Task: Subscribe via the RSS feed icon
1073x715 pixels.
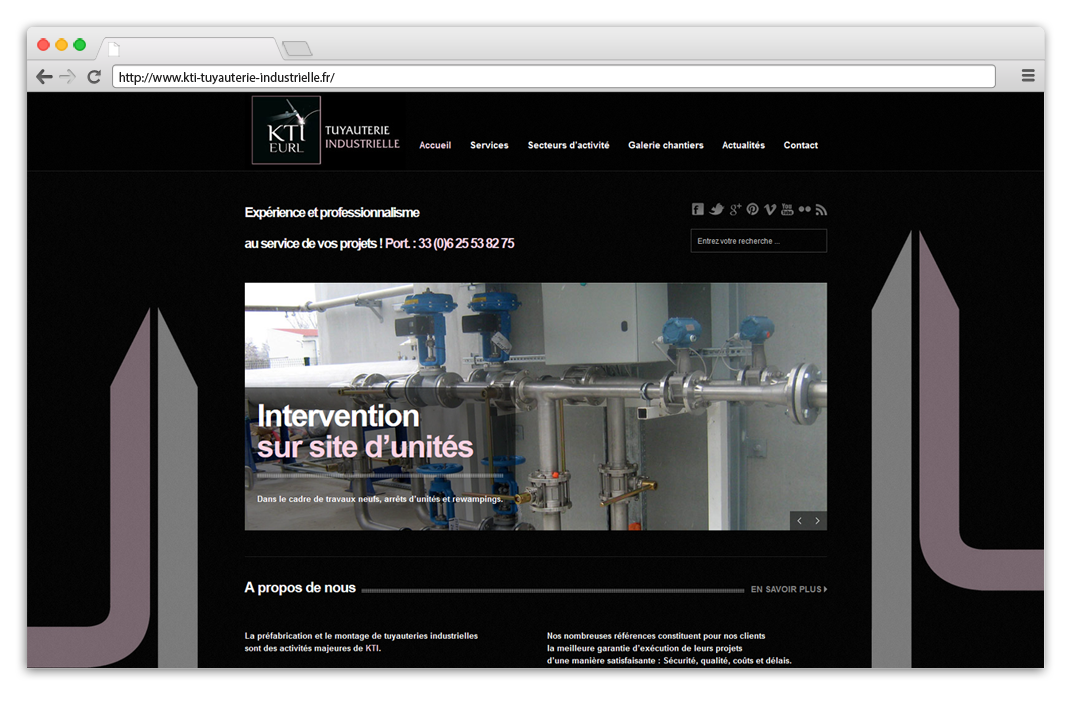Action: 821,209
